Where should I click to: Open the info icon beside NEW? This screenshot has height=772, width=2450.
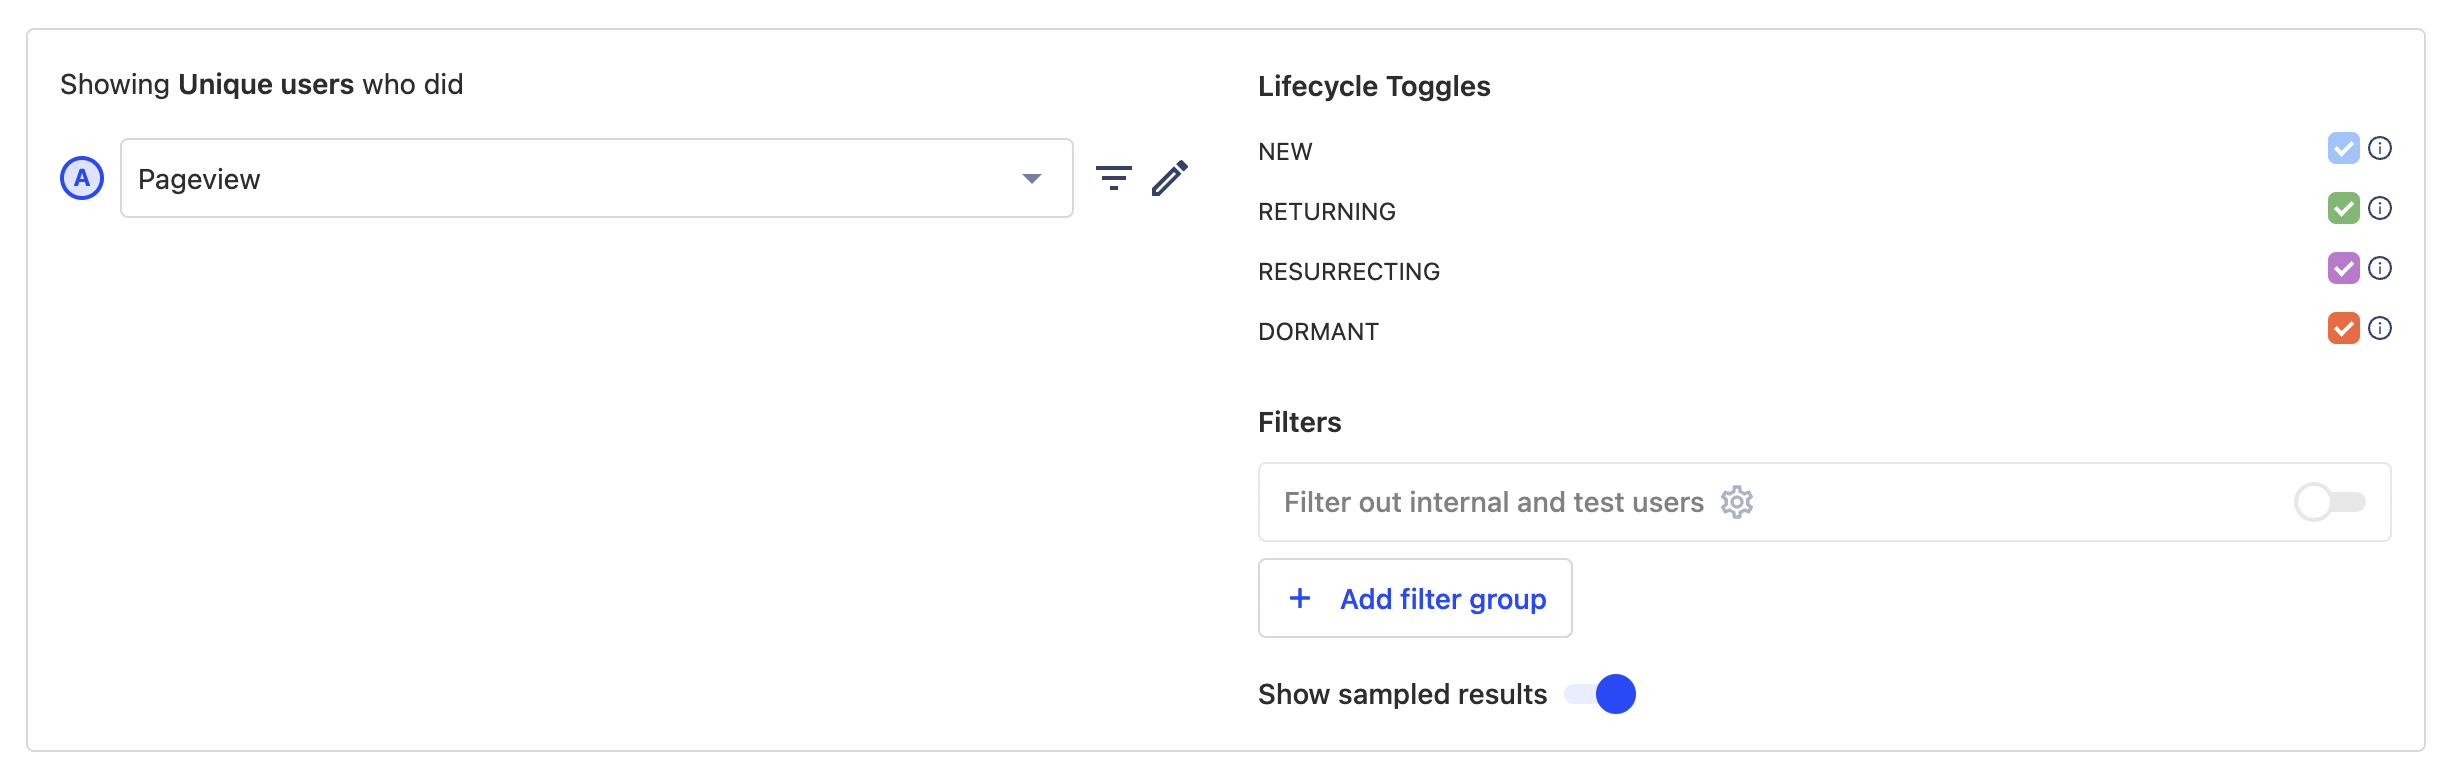pos(2380,148)
